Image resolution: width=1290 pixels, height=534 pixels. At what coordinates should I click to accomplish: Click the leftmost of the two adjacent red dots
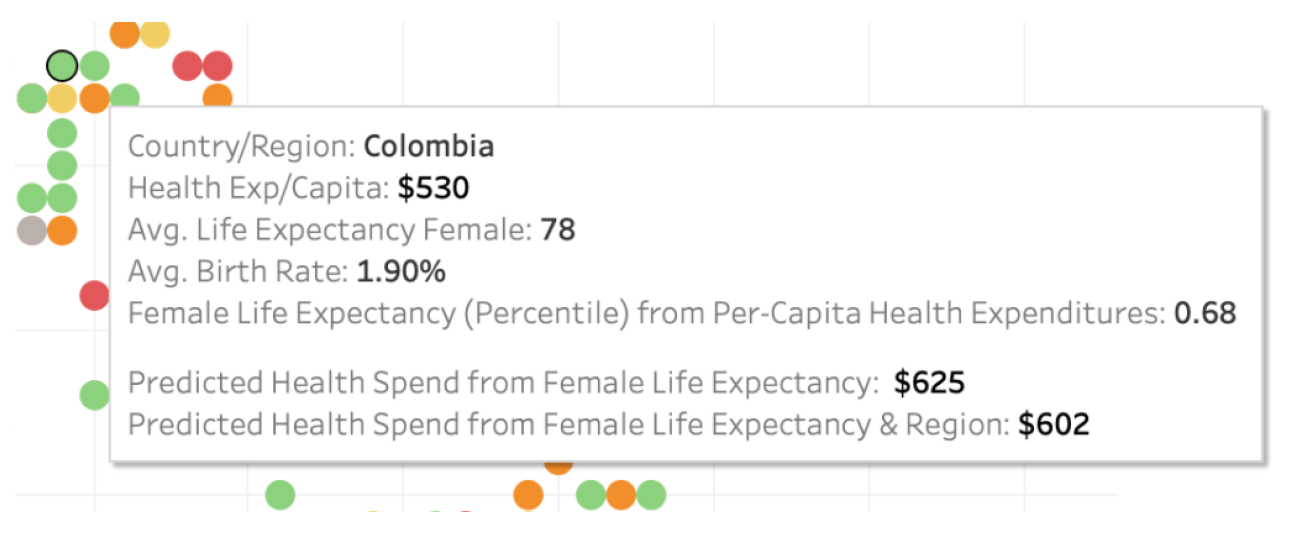187,66
